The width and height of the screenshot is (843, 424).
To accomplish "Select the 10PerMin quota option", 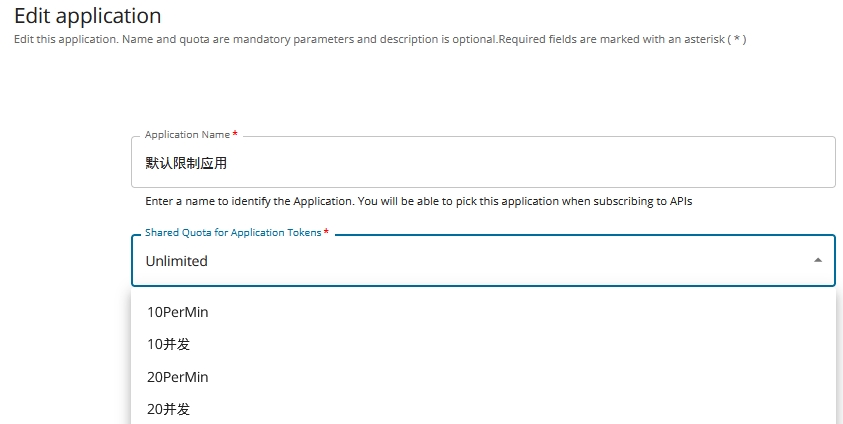I will 177,312.
